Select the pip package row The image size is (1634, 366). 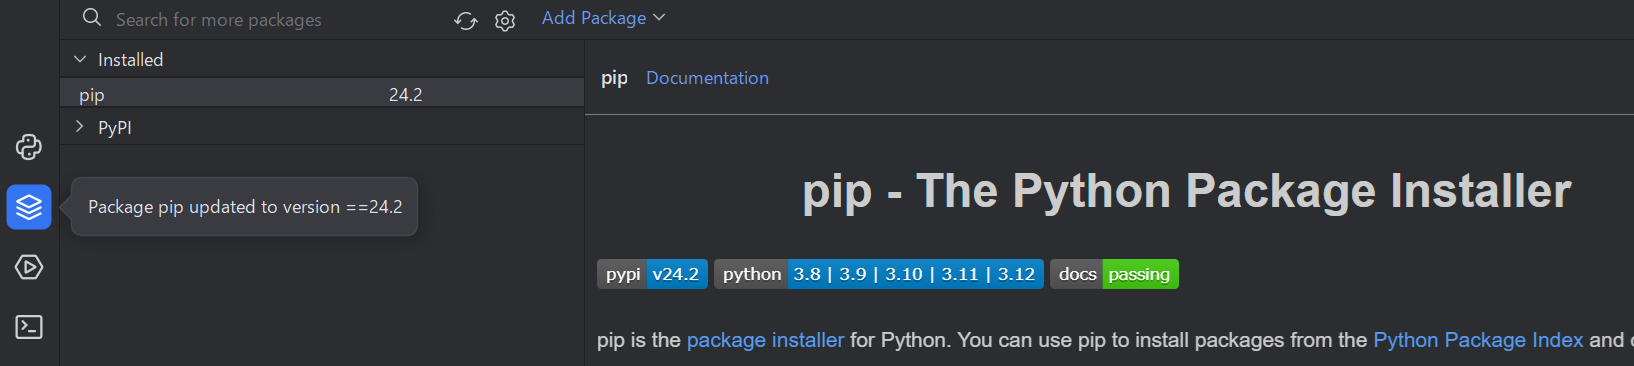pyautogui.click(x=322, y=94)
